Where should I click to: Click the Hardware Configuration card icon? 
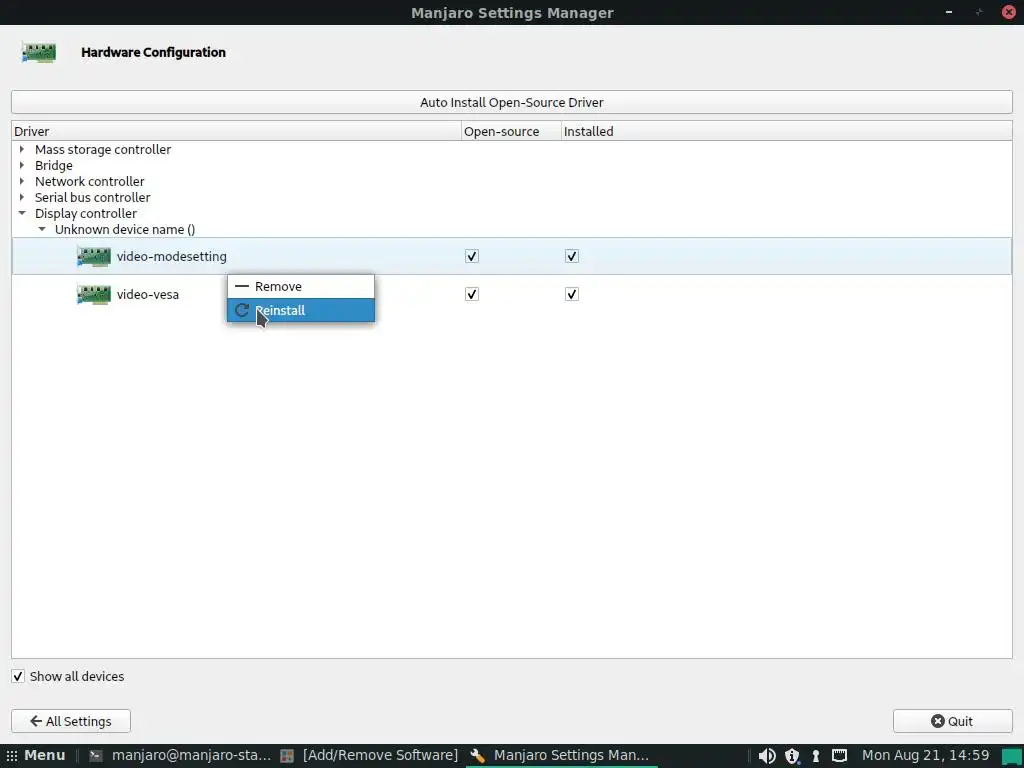39,52
